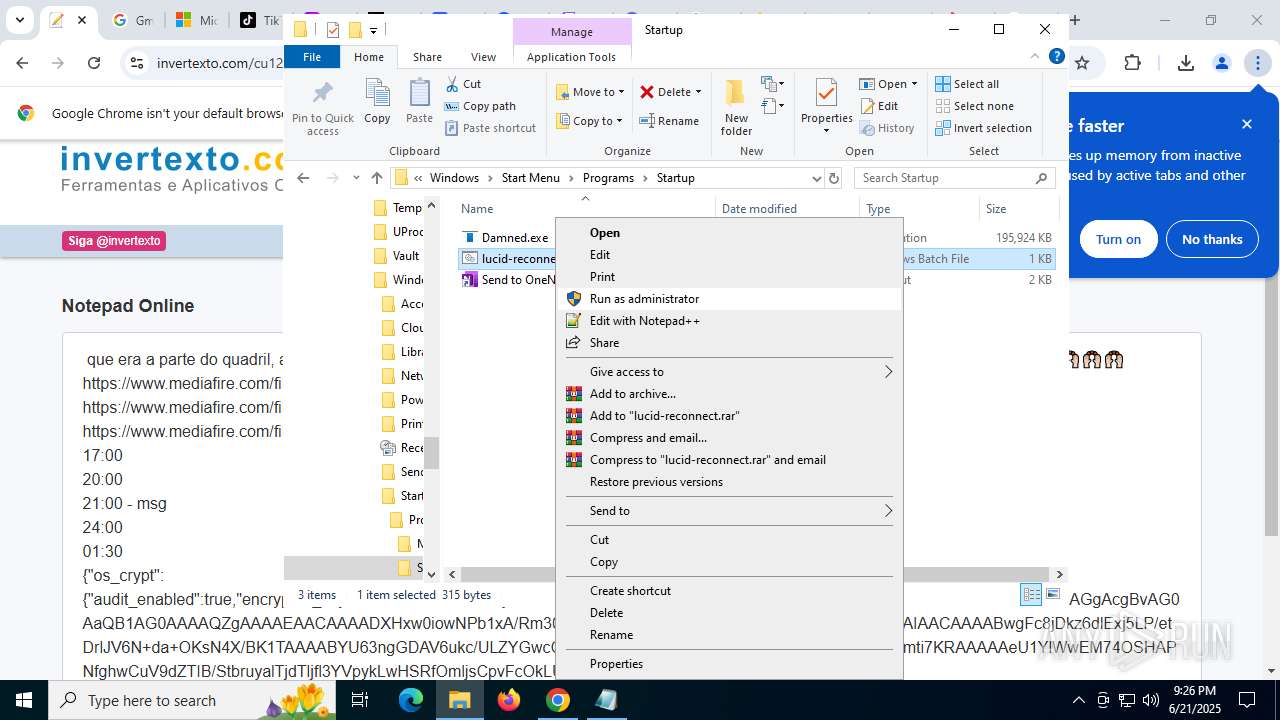The height and width of the screenshot is (720, 1280).
Task: Click the Search Startup field
Action: 954,178
